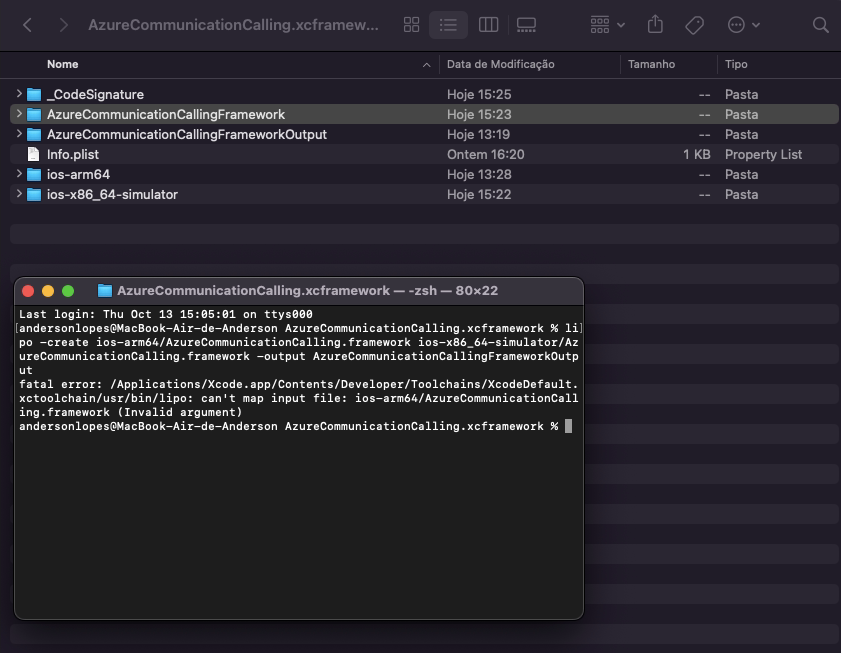841x653 pixels.
Task: Click the Search magnifier icon
Action: click(820, 24)
